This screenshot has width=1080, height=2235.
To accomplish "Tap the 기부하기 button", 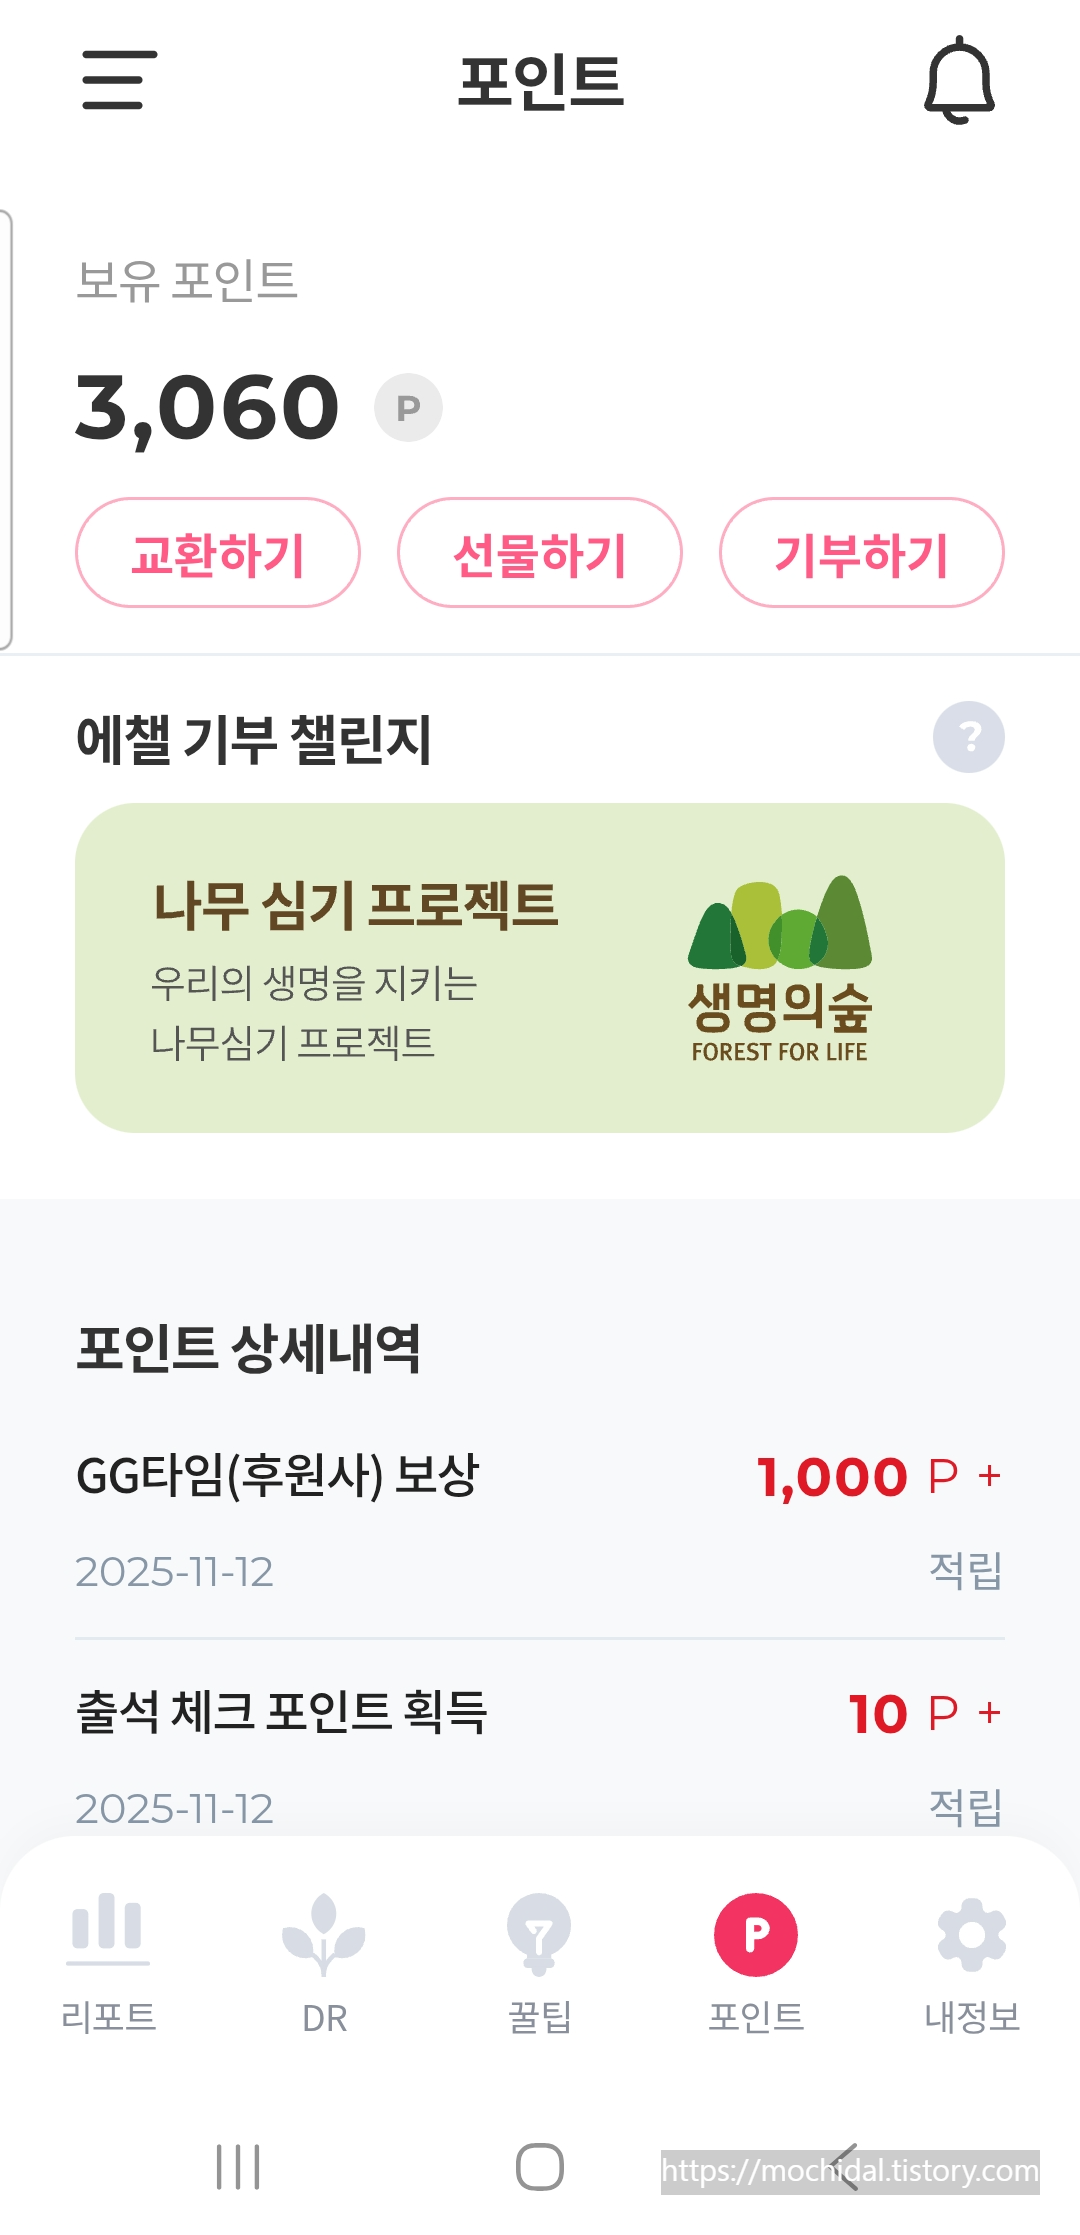I will tap(862, 553).
